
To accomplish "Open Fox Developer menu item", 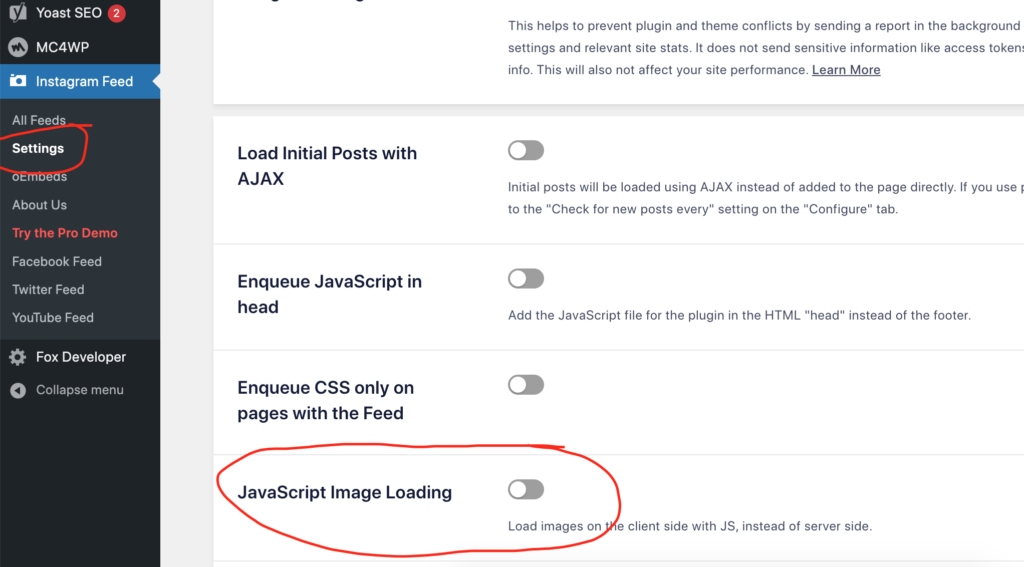I will [x=80, y=357].
